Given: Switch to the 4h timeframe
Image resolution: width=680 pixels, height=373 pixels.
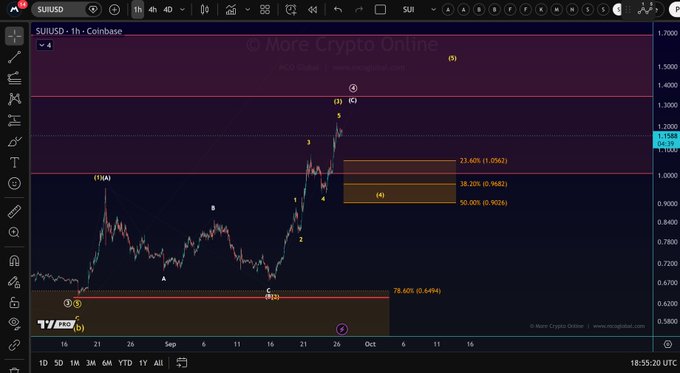Looking at the screenshot, I should coord(152,9).
